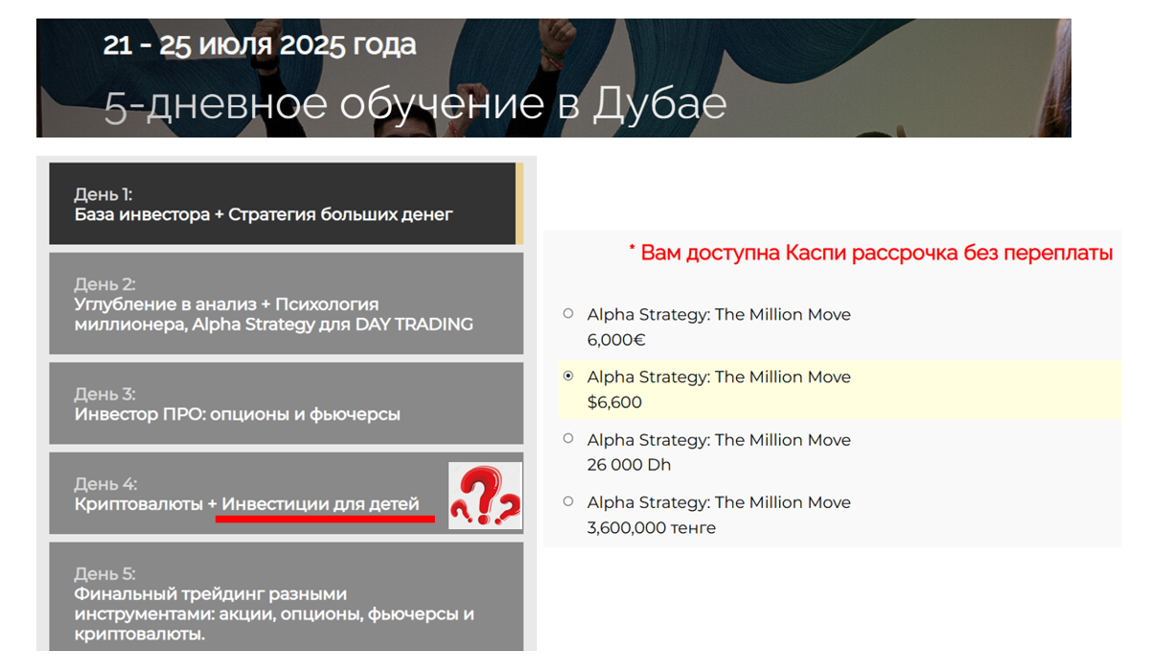The width and height of the screenshot is (1163, 657).
Task: Select the 3,600,000 тенге radio option
Action: [568, 501]
